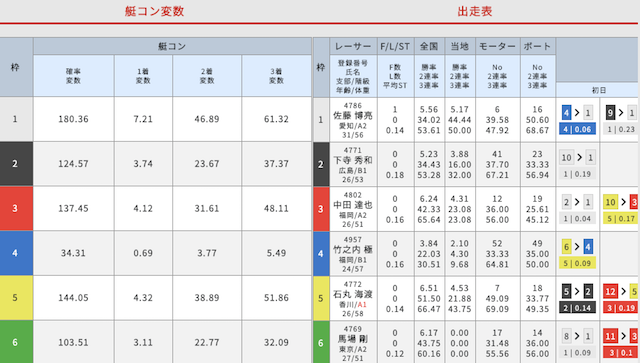Click the red 12 race badge in row 5
640x363 pixels.
pyautogui.click(x=610, y=291)
